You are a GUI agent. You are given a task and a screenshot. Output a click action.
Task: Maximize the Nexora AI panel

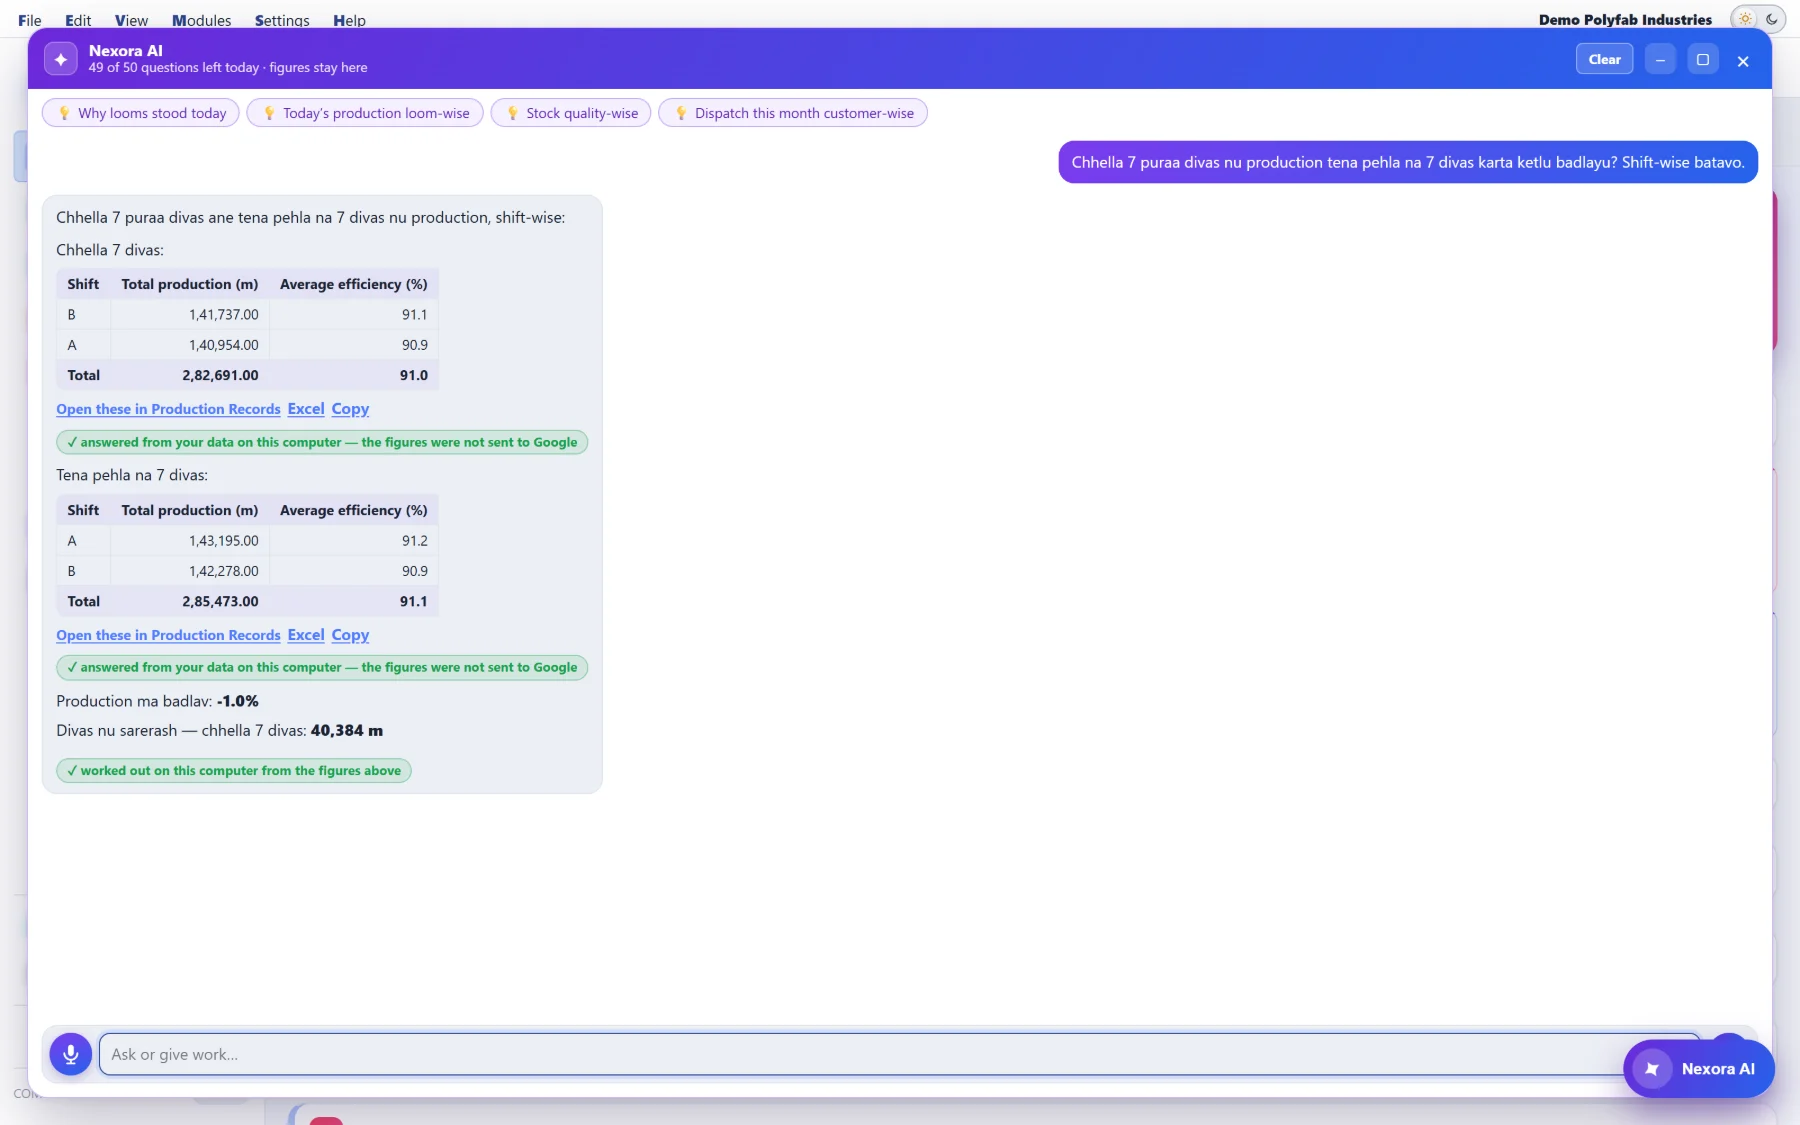(1703, 59)
